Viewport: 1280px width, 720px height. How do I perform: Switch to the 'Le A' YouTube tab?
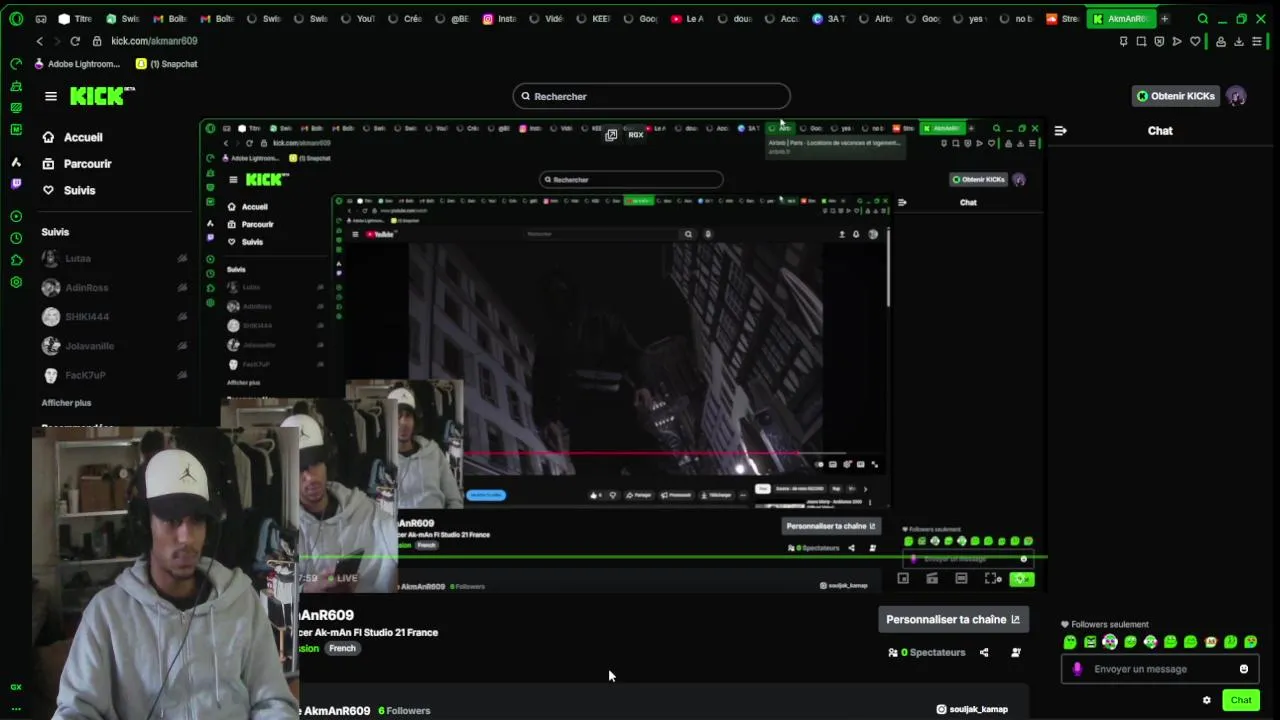(x=688, y=18)
